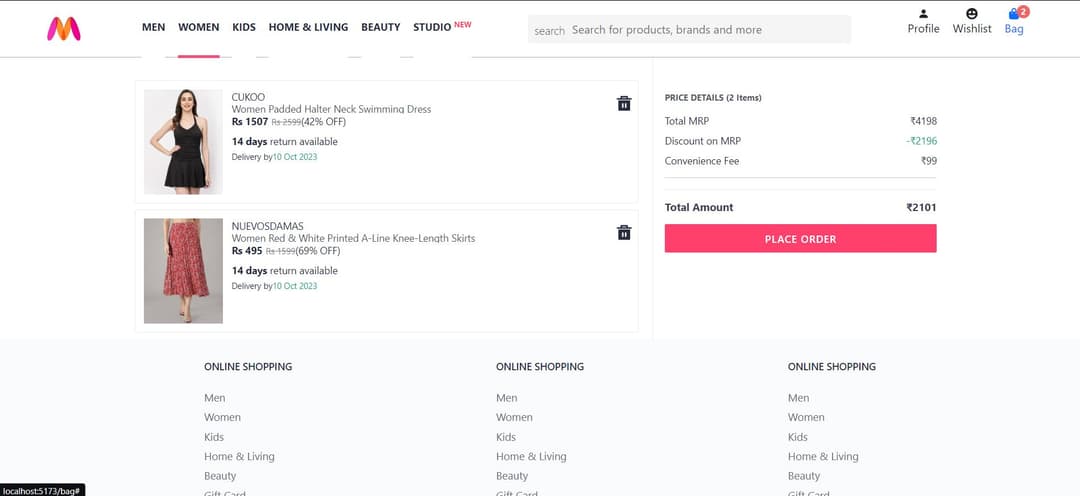Click the (69% OFF) discount text
This screenshot has height=496, width=1080.
coord(318,251)
